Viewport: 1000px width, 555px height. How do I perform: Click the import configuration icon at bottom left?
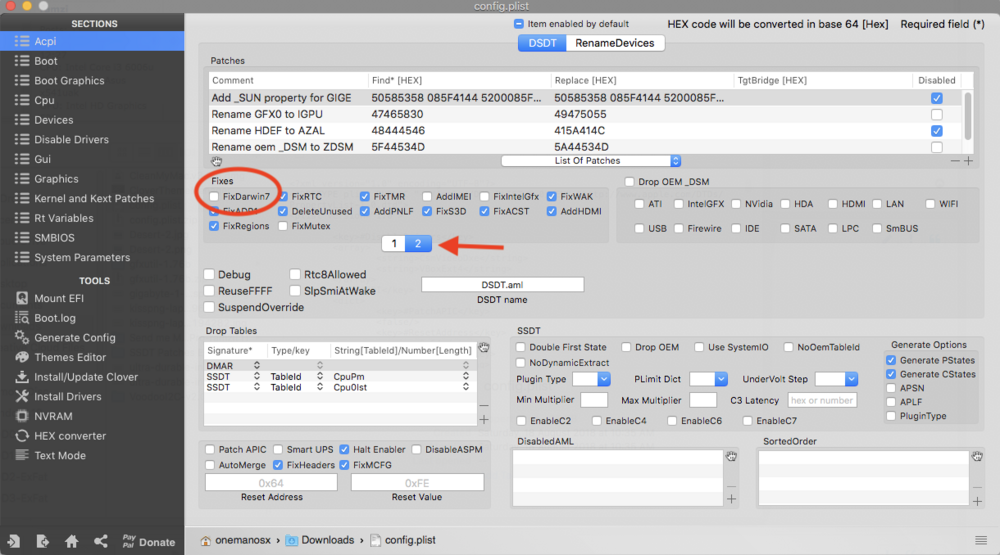pos(14,541)
